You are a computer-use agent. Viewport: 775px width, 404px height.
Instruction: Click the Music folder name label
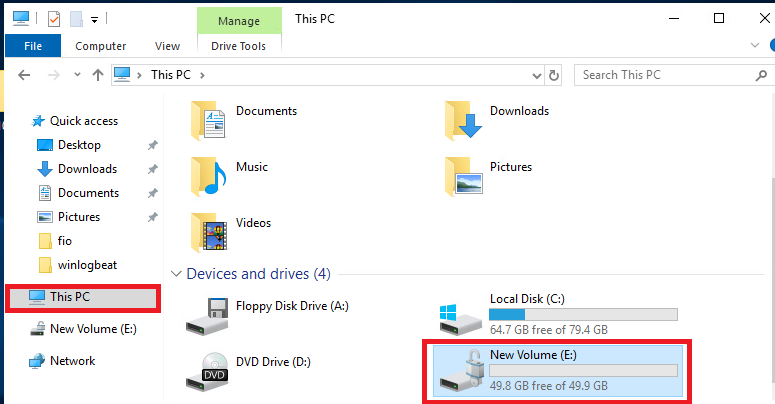(x=252, y=167)
